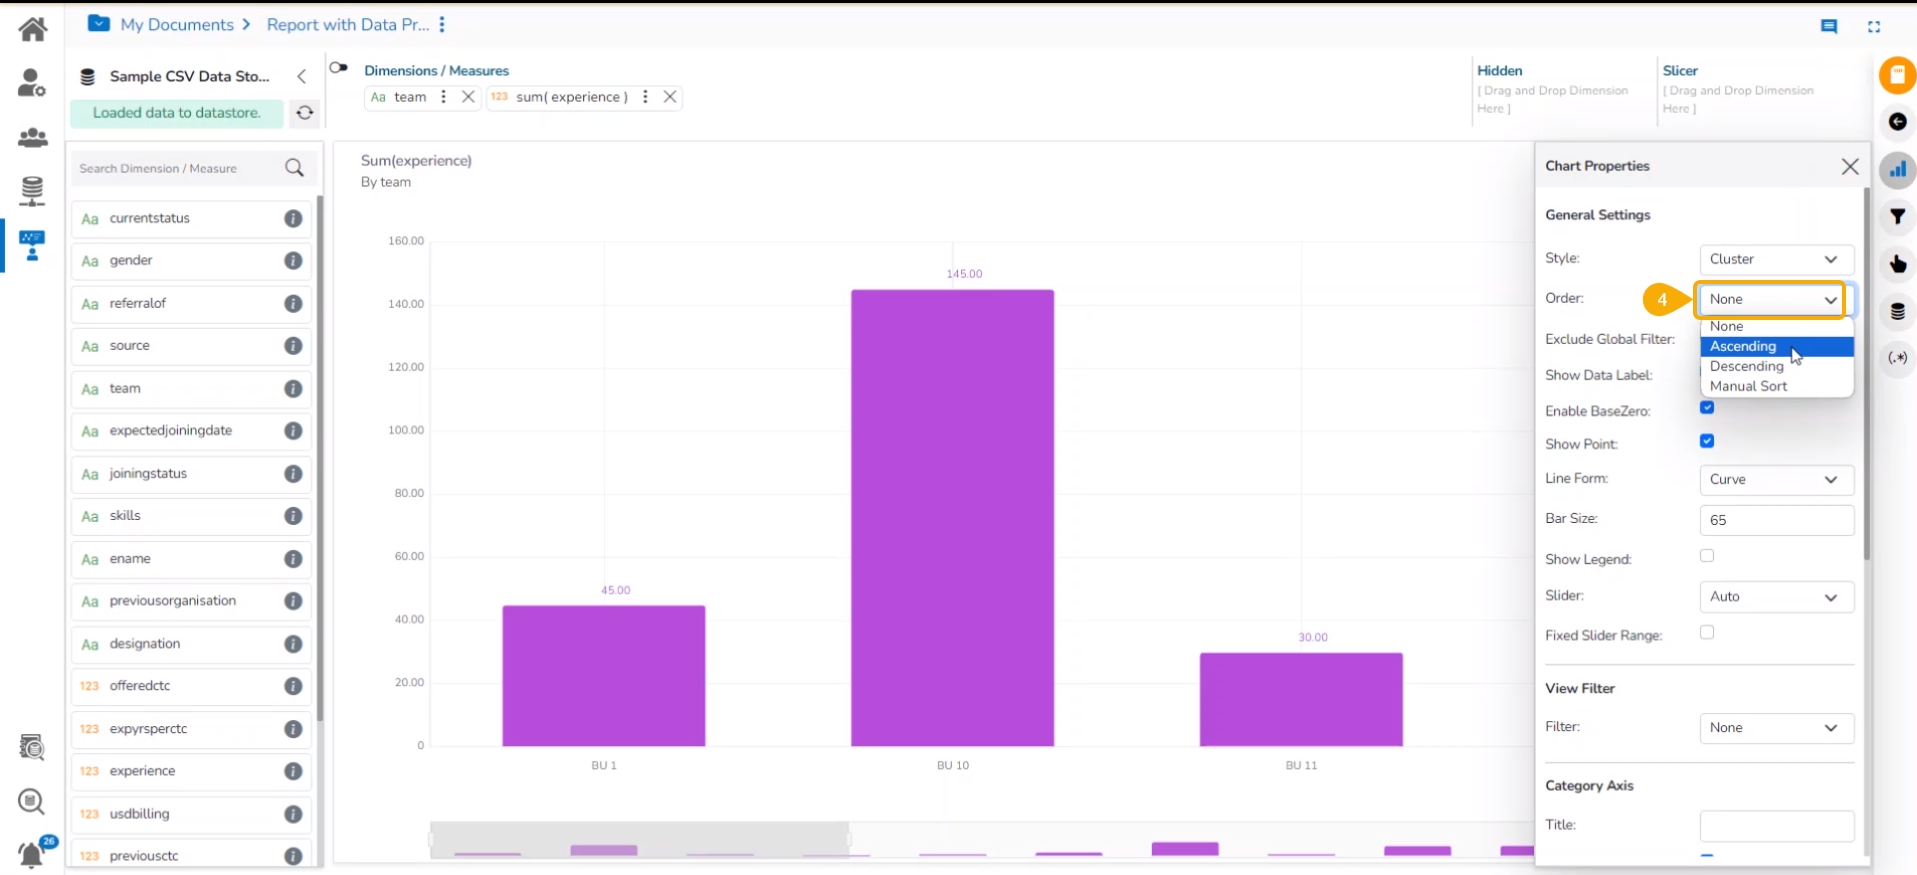Select the referralof dimension row

pos(191,304)
